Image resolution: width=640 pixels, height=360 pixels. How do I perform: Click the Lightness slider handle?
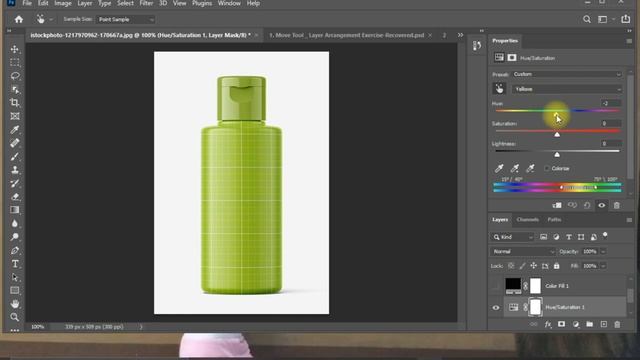[557, 155]
